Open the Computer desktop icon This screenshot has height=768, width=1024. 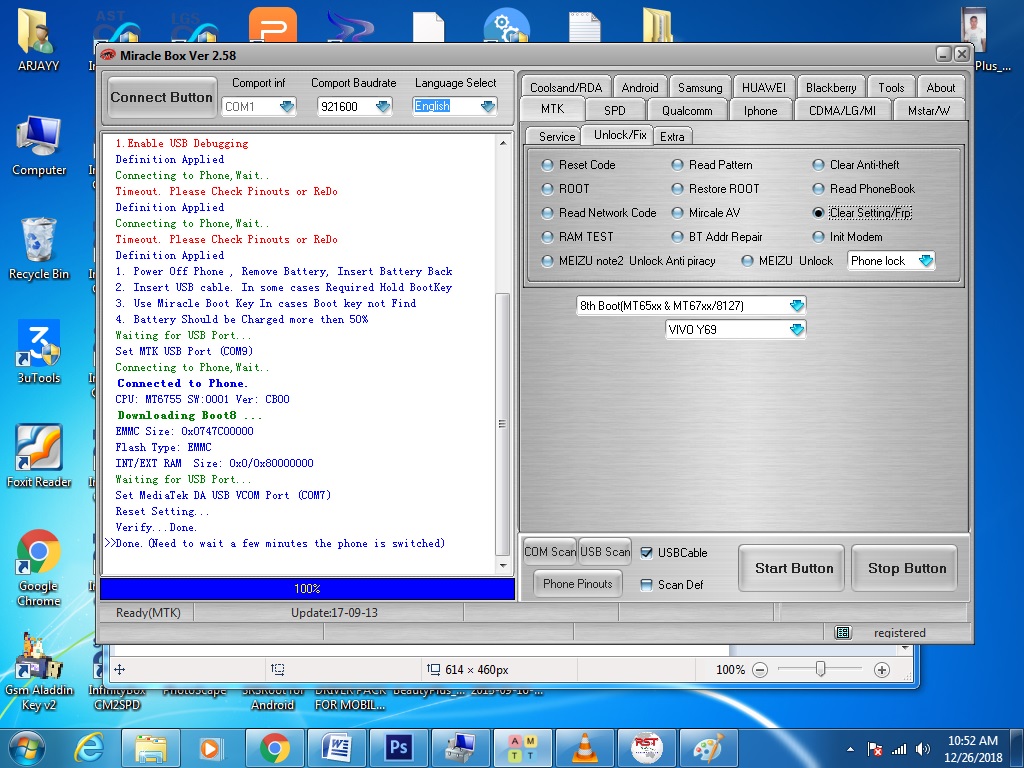39,146
